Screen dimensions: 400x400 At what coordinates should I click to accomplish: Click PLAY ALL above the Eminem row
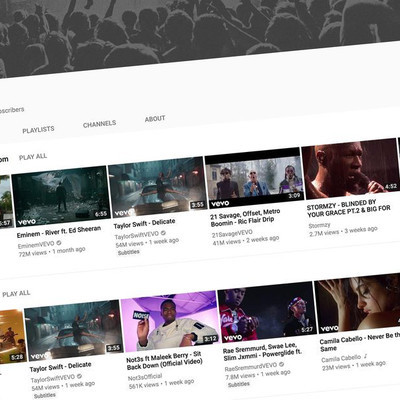pyautogui.click(x=33, y=157)
